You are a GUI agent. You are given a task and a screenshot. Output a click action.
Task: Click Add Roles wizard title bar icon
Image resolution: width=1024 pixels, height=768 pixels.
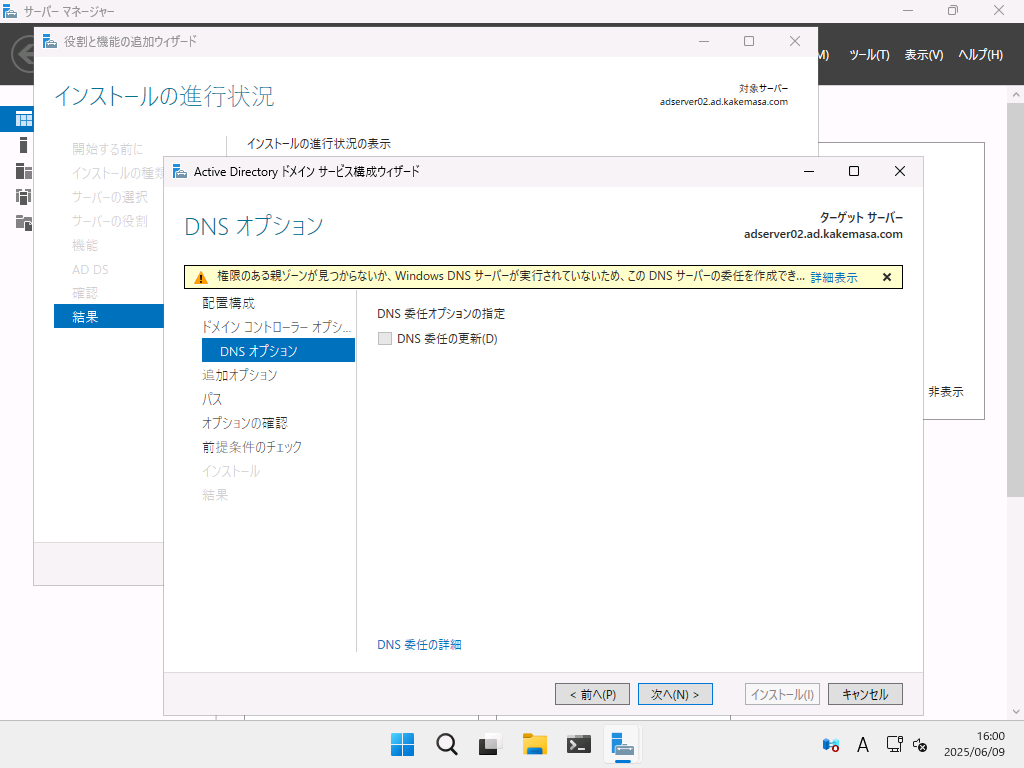(x=50, y=42)
